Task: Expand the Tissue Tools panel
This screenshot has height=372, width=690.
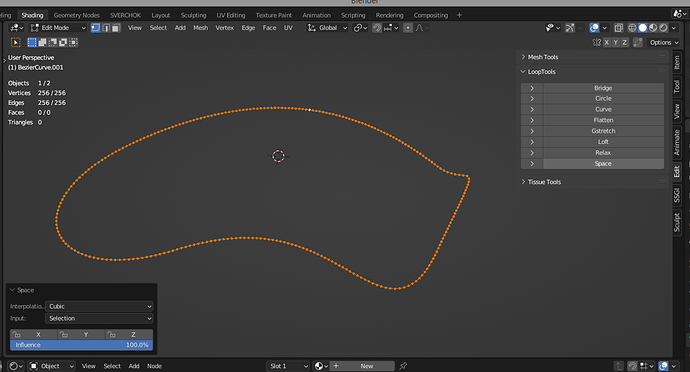Action: tap(592, 182)
